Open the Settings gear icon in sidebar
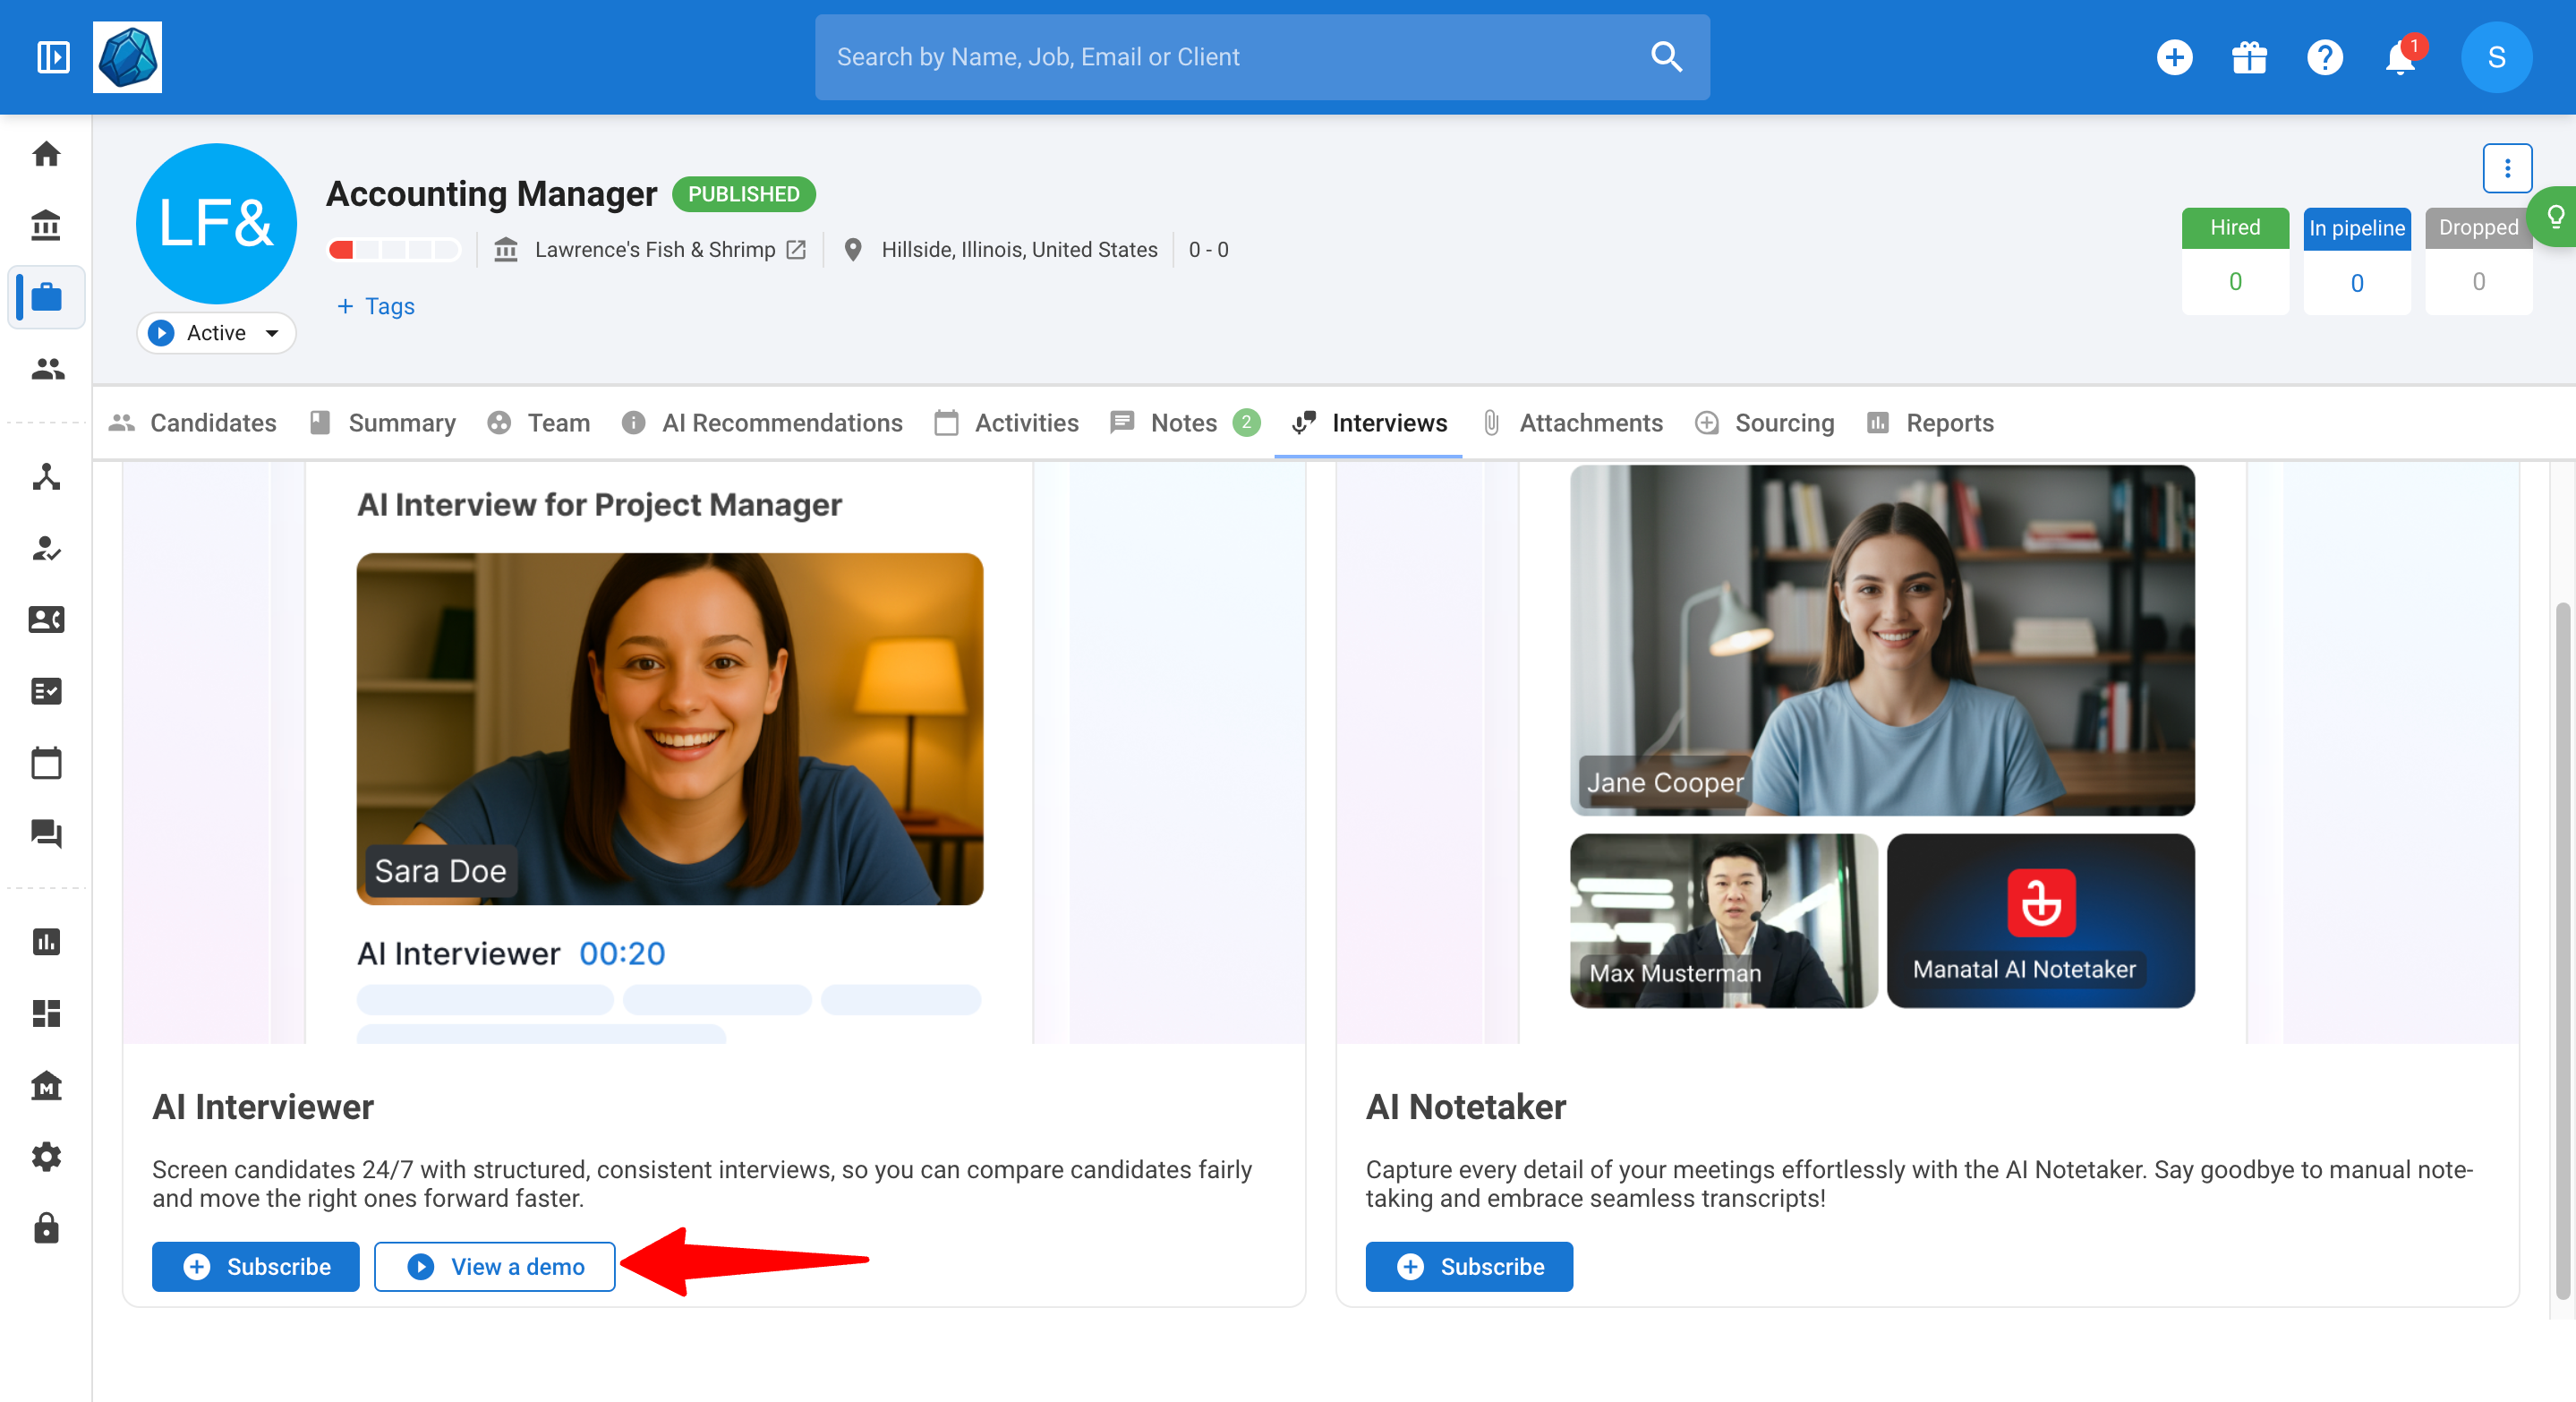 (x=46, y=1157)
